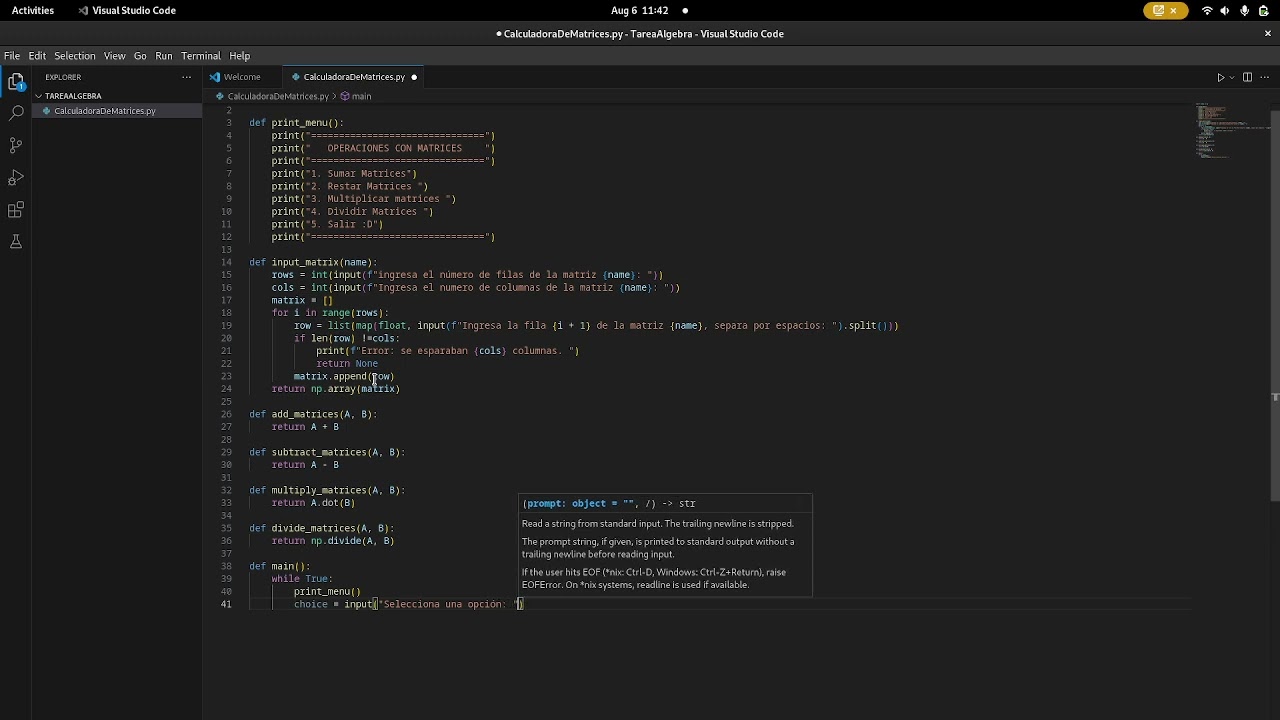Open the Go menu
The image size is (1280, 720).
point(140,56)
